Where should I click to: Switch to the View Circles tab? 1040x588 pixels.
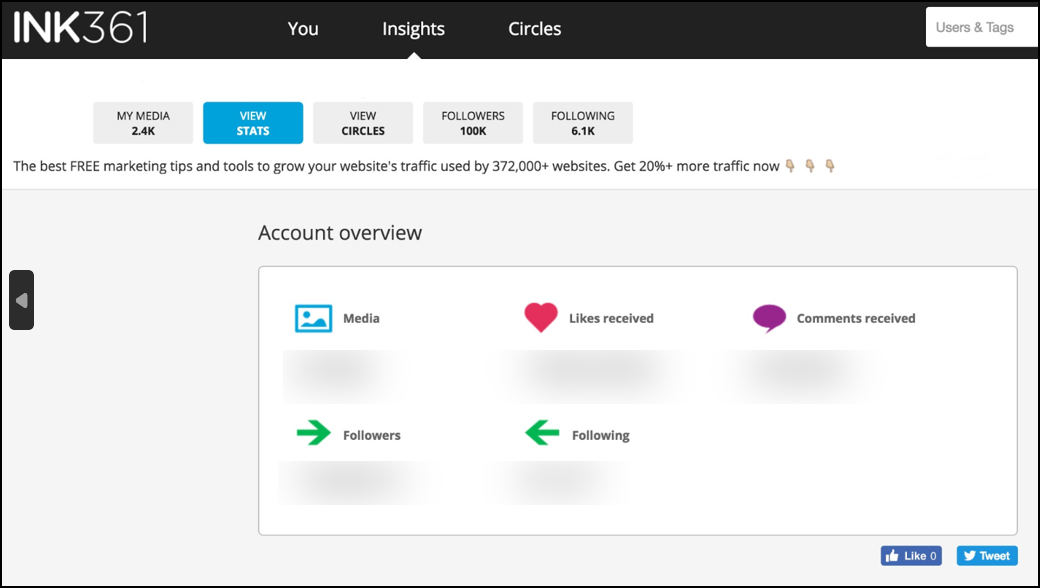click(x=363, y=123)
